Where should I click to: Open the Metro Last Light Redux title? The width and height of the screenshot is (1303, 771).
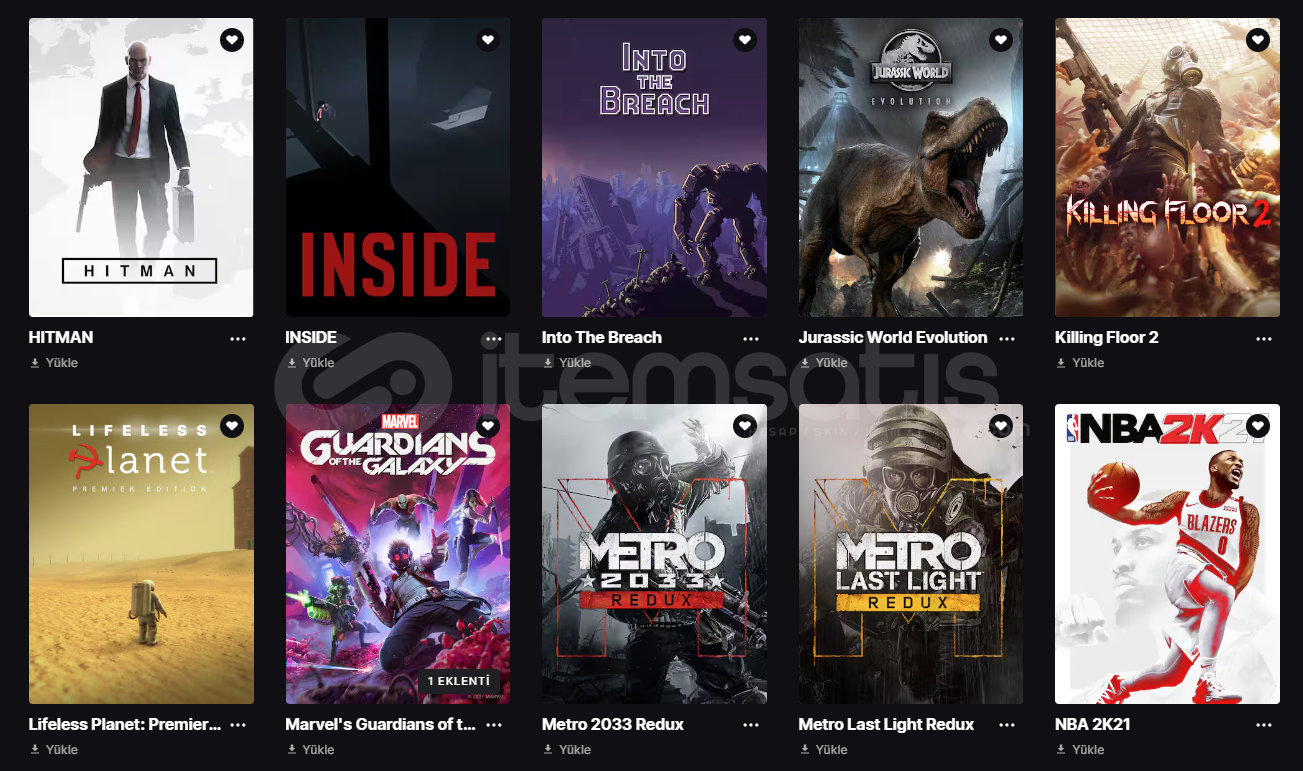pyautogui.click(x=886, y=724)
